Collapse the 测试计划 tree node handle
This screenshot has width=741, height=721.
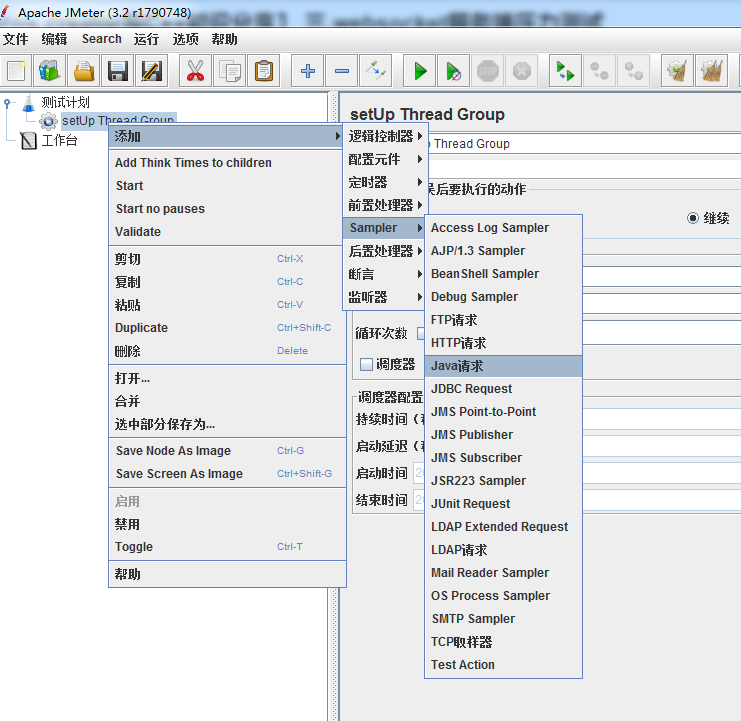[7, 102]
